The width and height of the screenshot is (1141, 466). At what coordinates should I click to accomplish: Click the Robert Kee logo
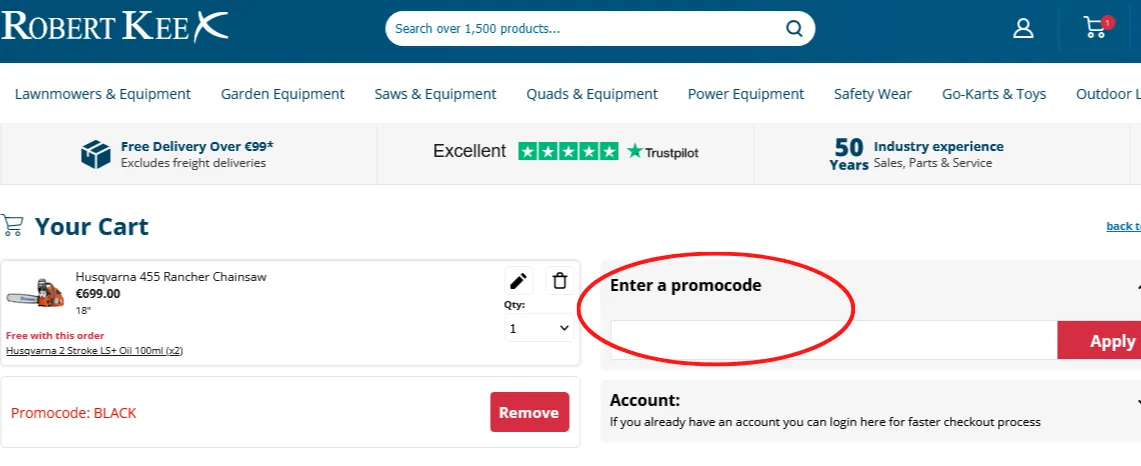pos(115,27)
